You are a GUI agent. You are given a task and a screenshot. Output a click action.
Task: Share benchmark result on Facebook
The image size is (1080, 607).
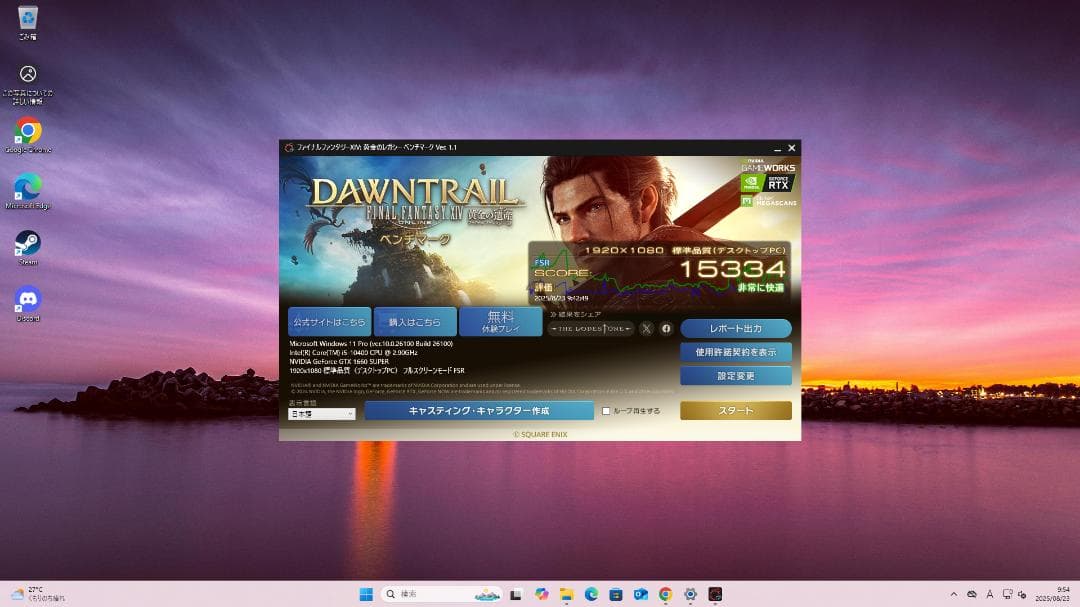pos(666,328)
